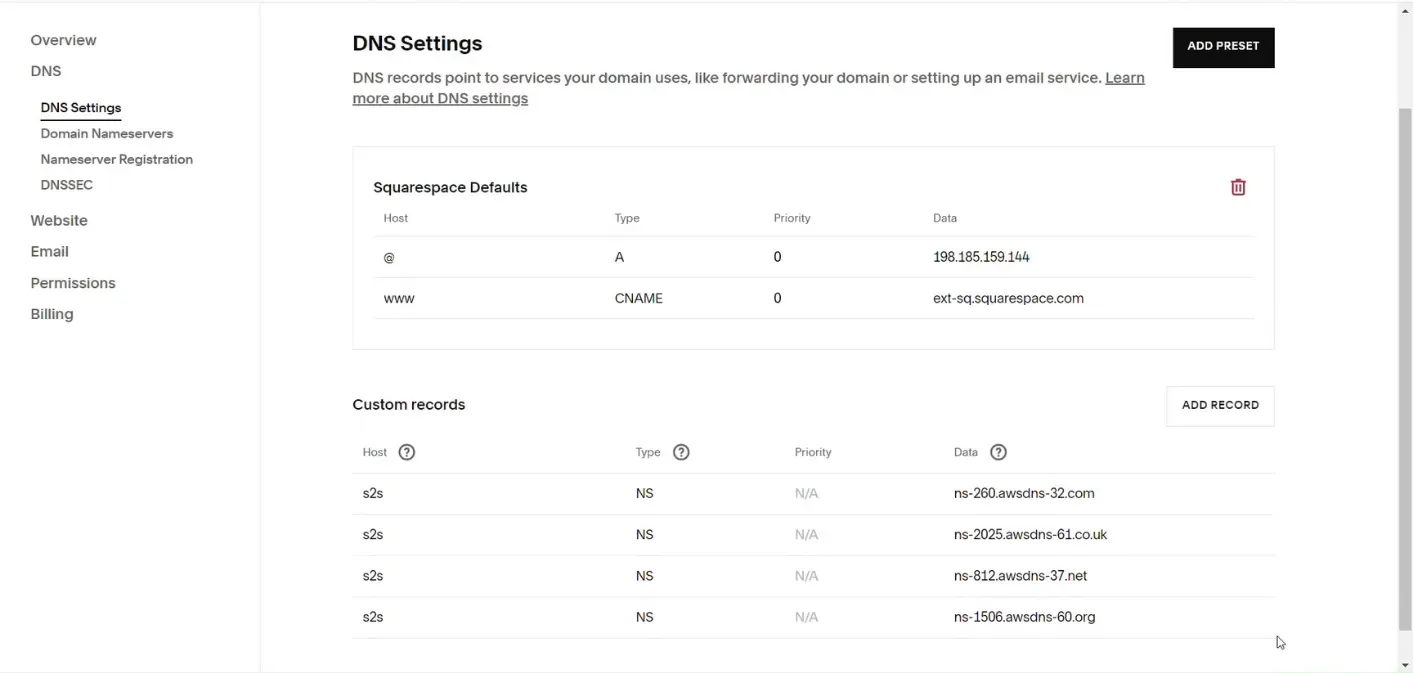Open the Type column help icon

[x=681, y=452]
